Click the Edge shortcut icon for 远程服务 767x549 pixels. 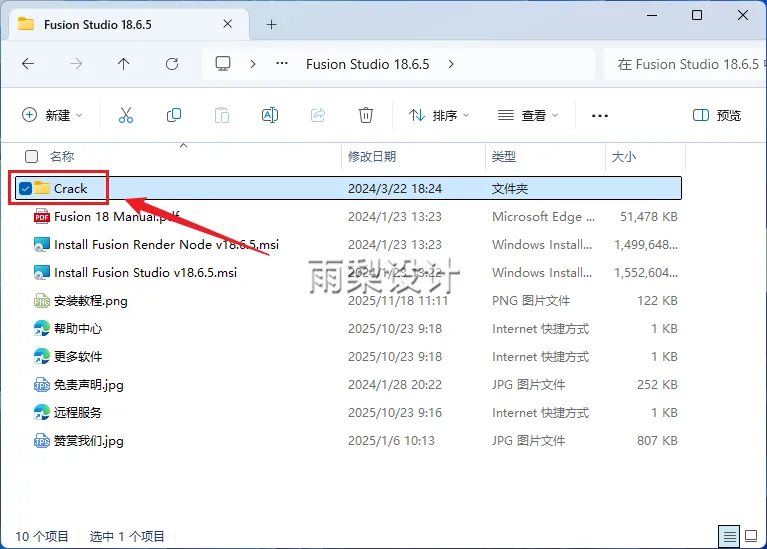click(42, 412)
